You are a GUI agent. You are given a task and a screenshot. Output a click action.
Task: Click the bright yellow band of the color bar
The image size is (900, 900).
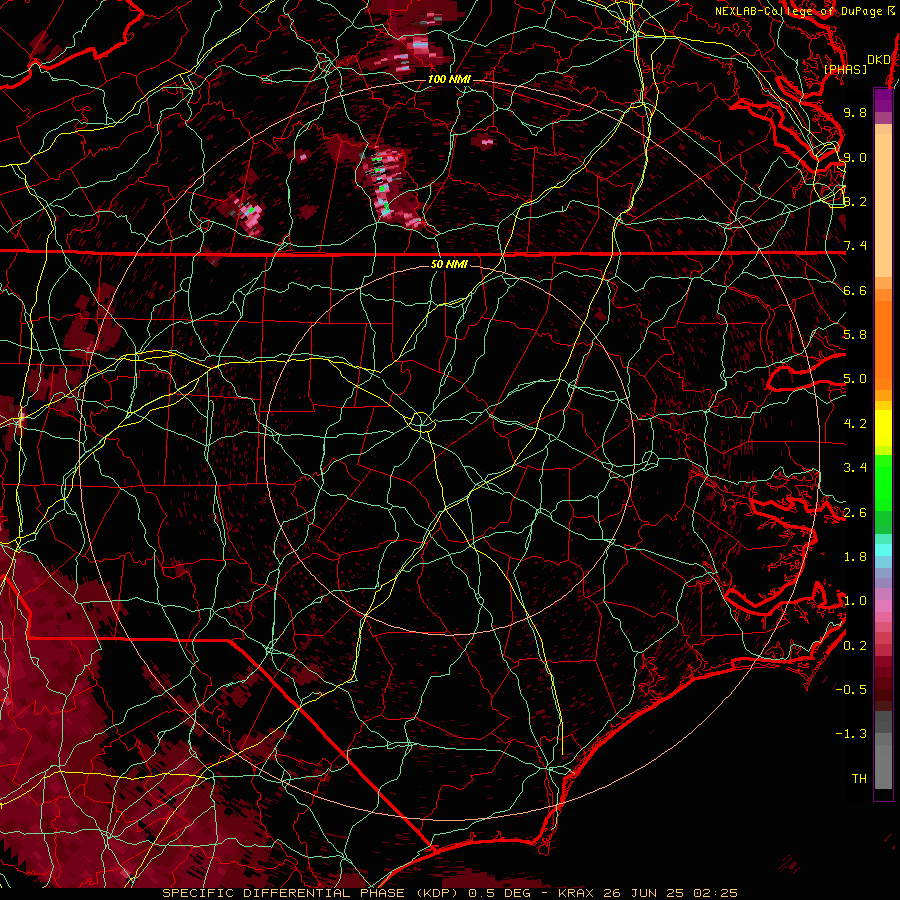pos(883,428)
